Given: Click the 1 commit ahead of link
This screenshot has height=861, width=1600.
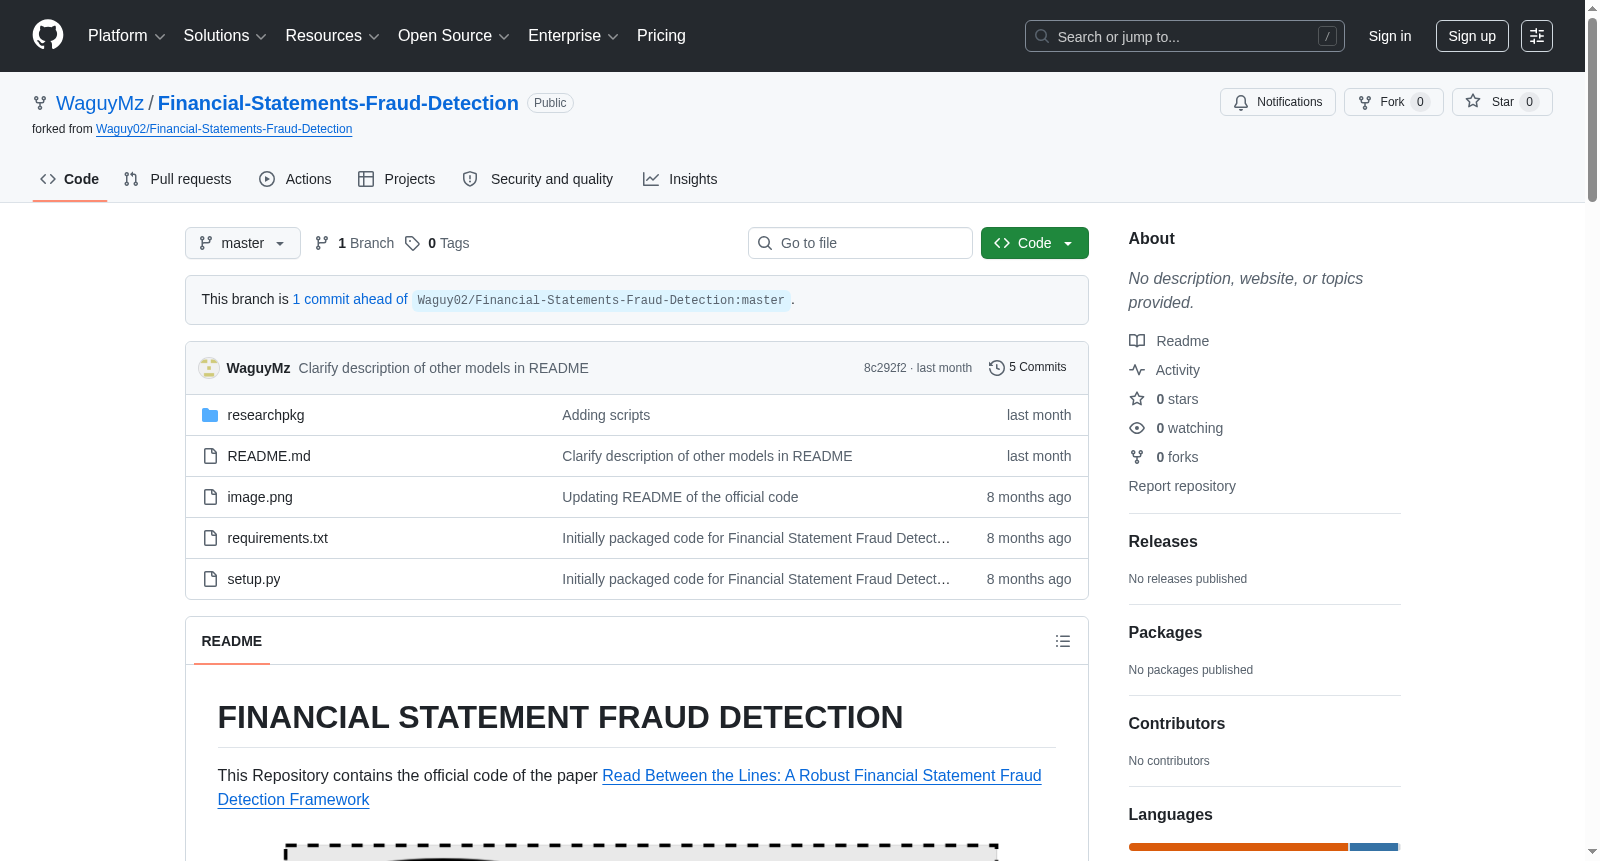Looking at the screenshot, I should coord(350,299).
